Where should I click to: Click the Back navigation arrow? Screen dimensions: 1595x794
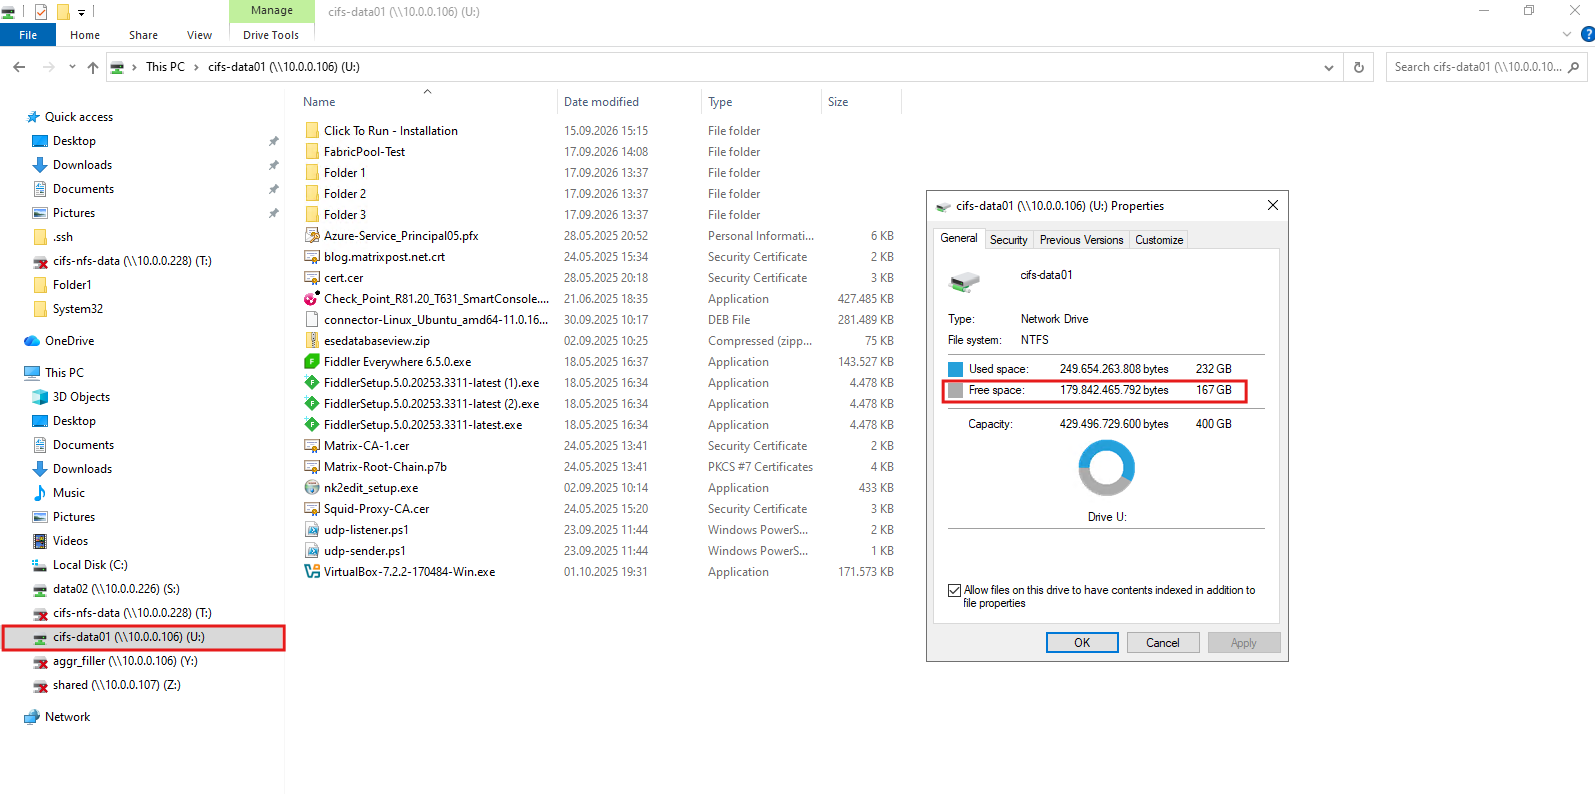19,67
